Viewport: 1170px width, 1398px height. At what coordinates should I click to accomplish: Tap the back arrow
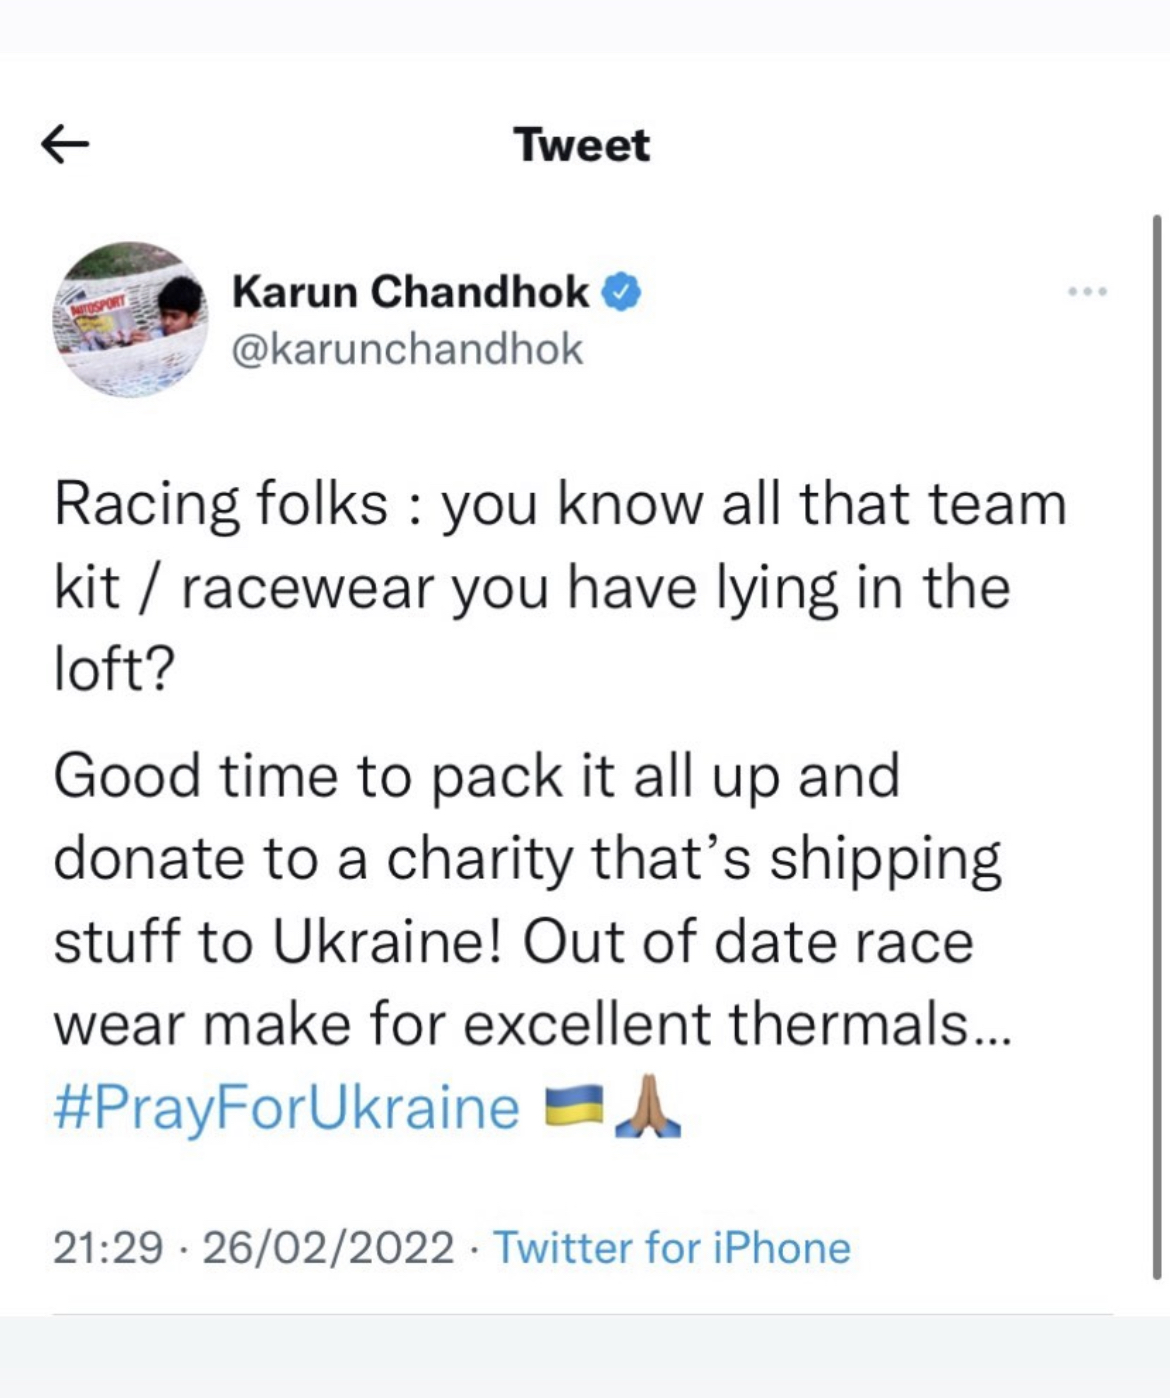click(x=65, y=145)
